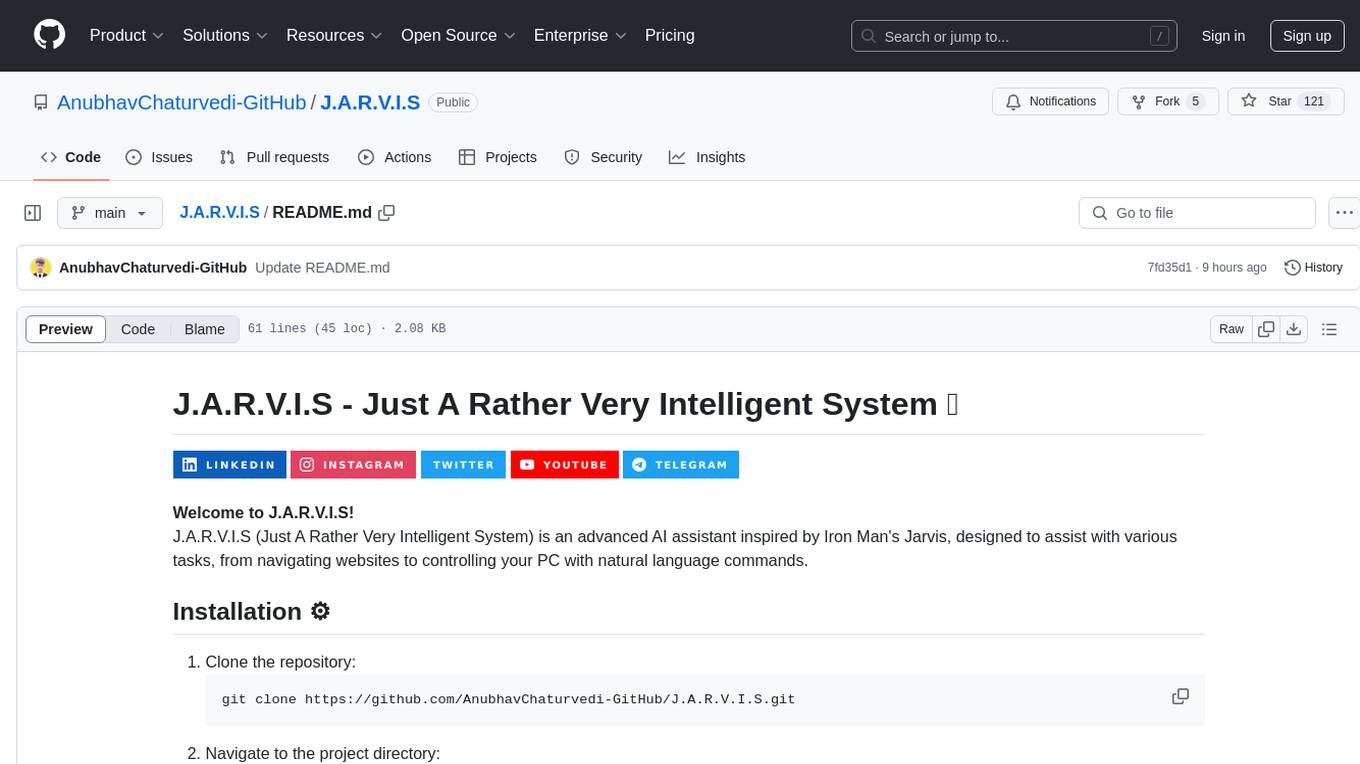The image size is (1360, 764).
Task: Open the LinkedIn badge
Action: (x=230, y=464)
